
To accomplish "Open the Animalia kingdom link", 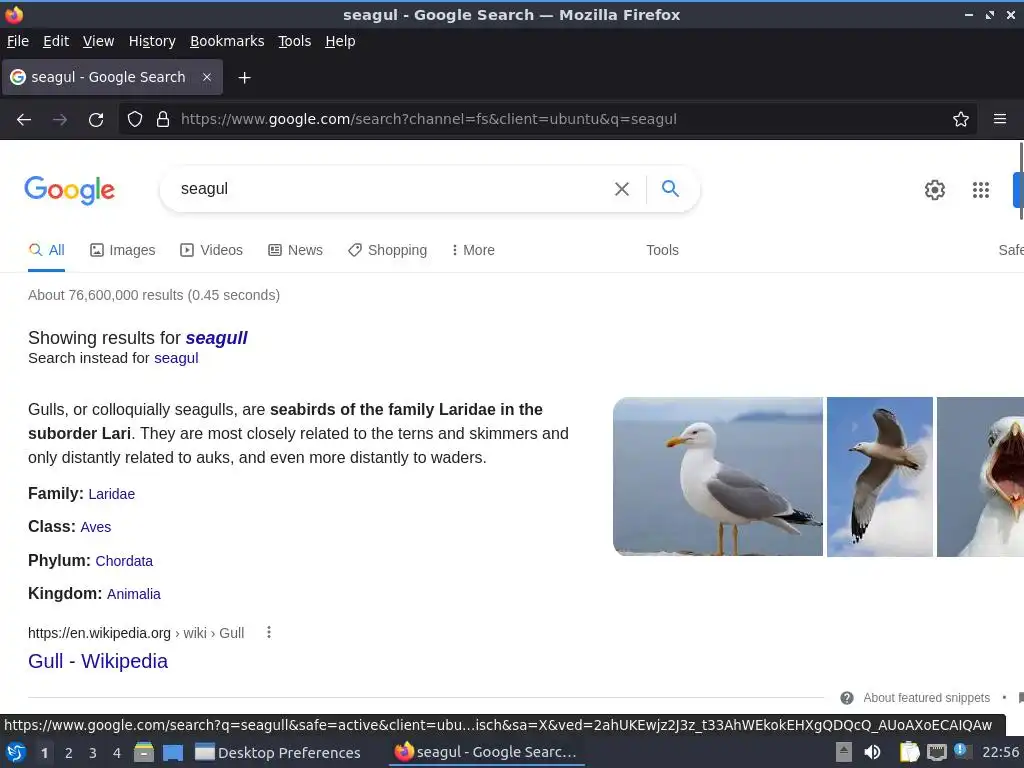I will pyautogui.click(x=134, y=594).
